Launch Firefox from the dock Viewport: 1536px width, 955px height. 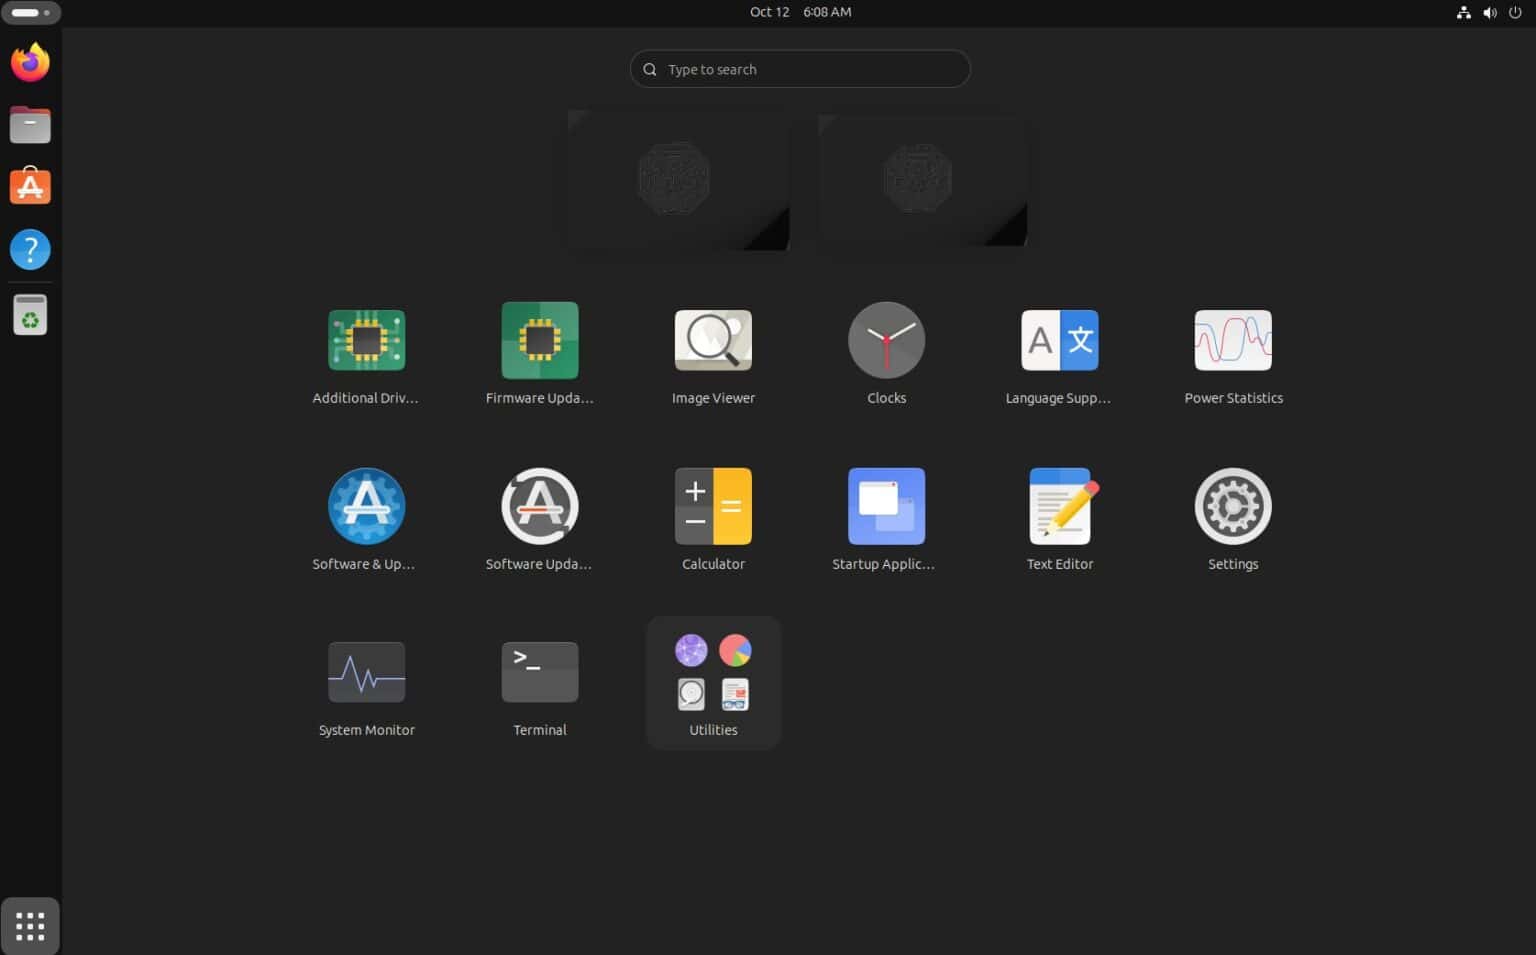click(30, 62)
